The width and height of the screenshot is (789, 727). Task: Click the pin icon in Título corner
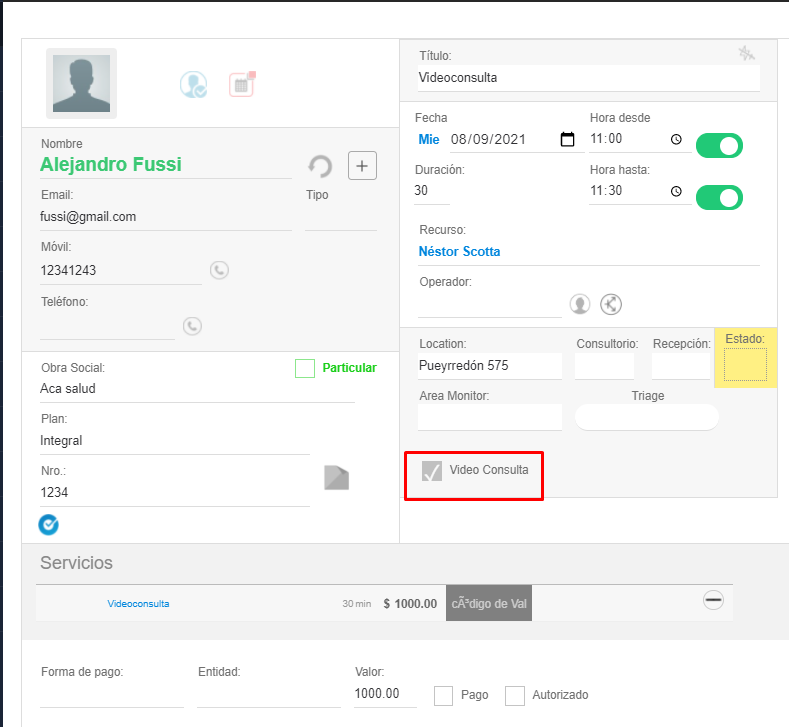[x=746, y=54]
